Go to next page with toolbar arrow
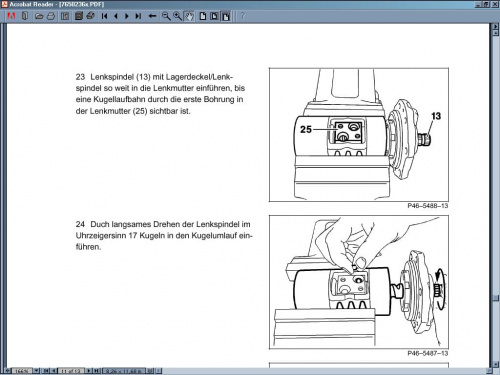 coord(127,16)
